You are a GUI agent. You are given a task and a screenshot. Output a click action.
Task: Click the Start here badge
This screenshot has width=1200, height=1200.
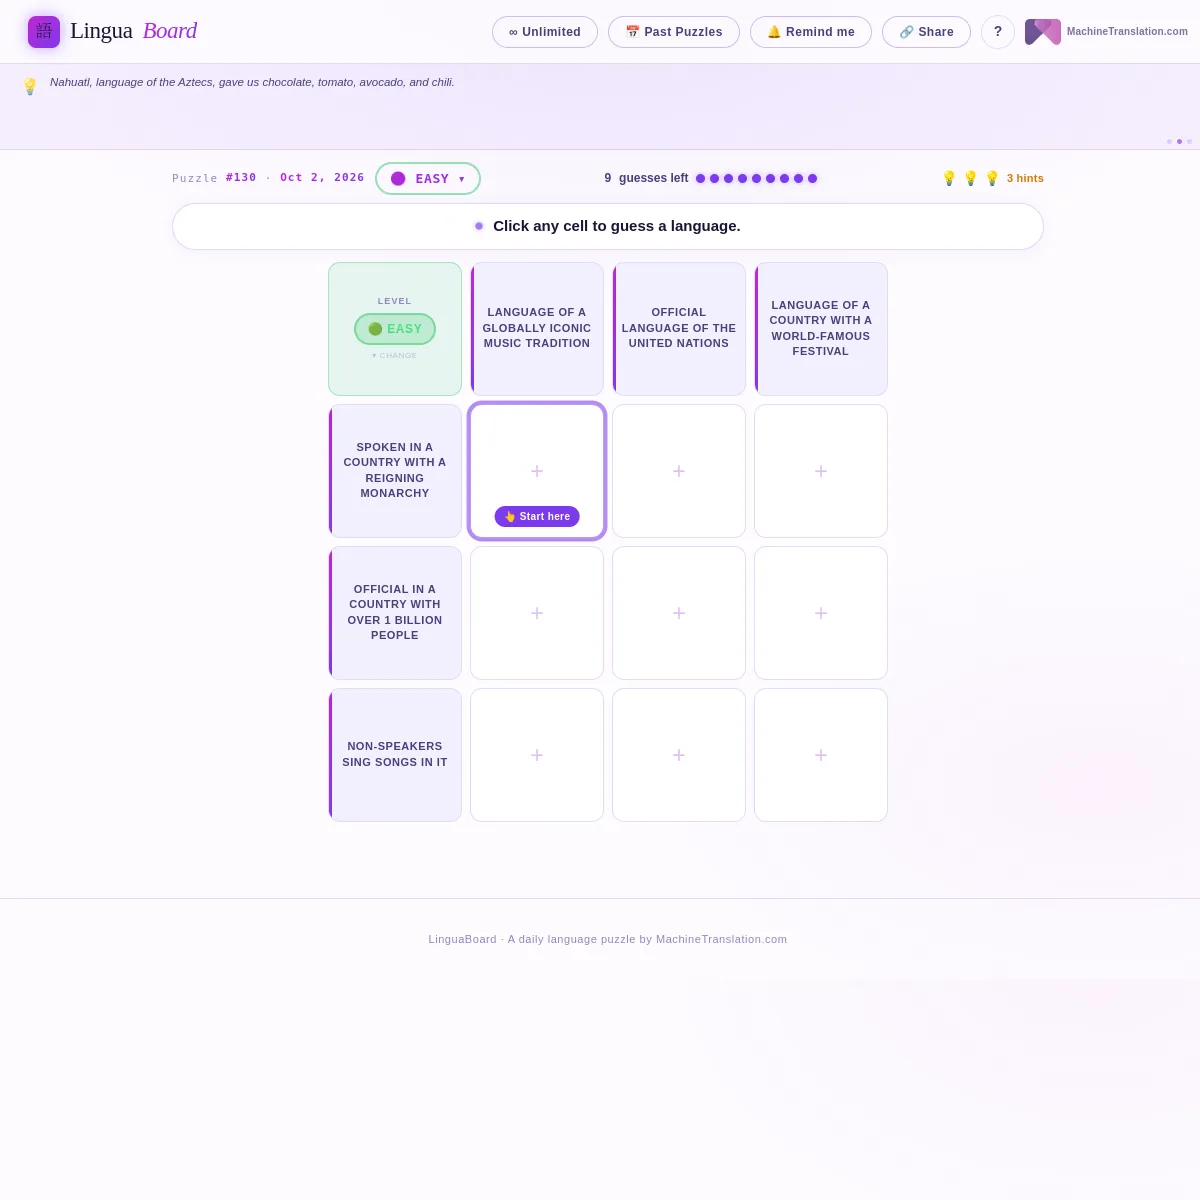point(537,517)
